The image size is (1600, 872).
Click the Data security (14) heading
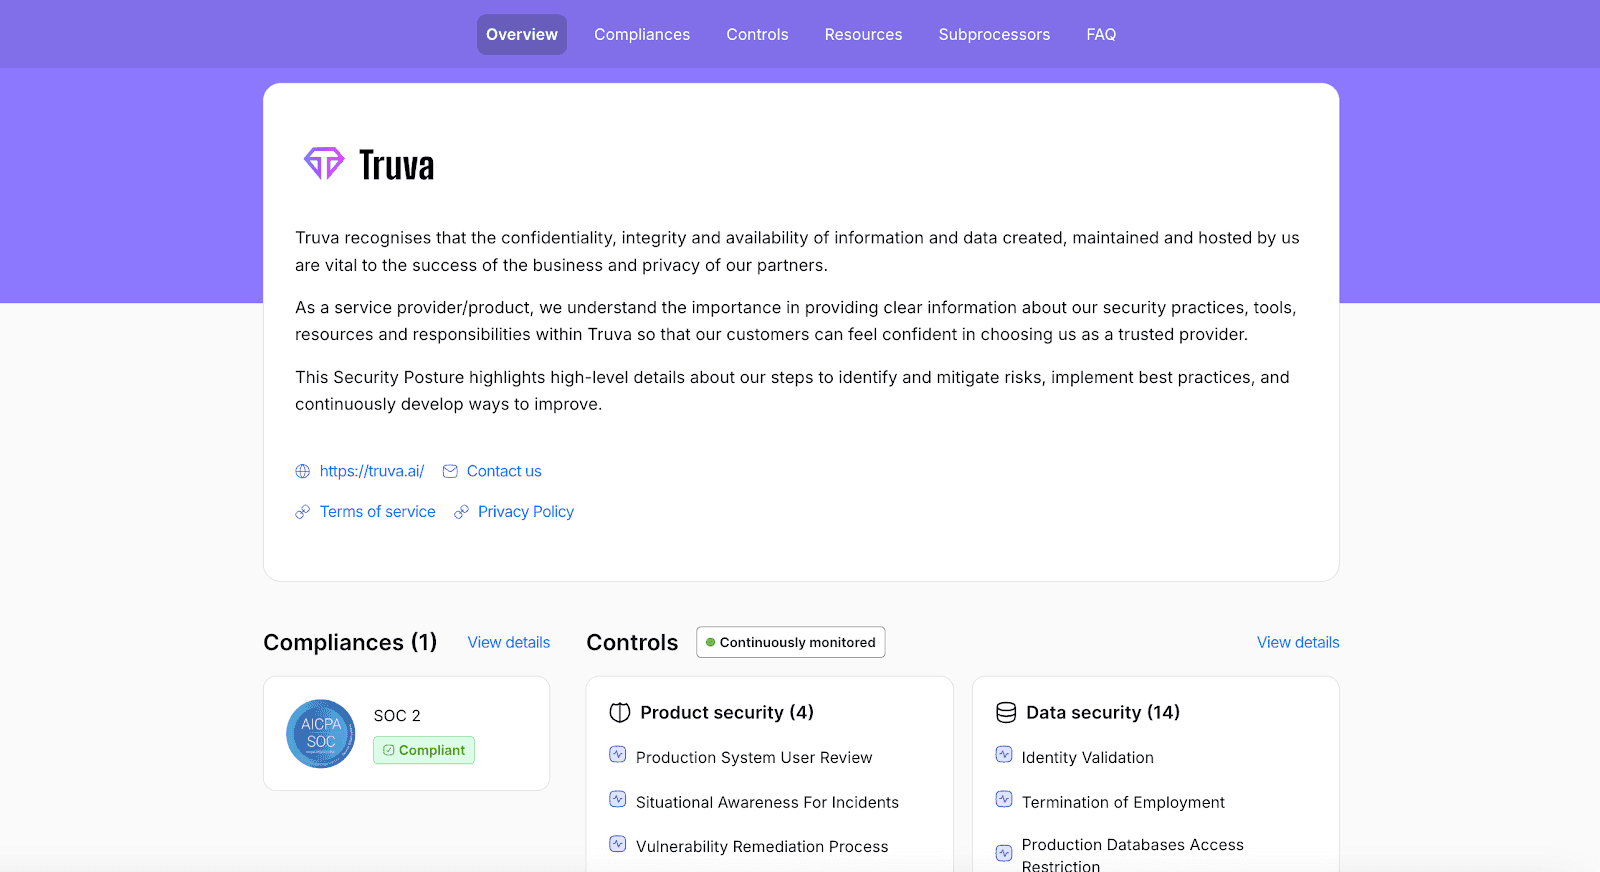point(1103,712)
